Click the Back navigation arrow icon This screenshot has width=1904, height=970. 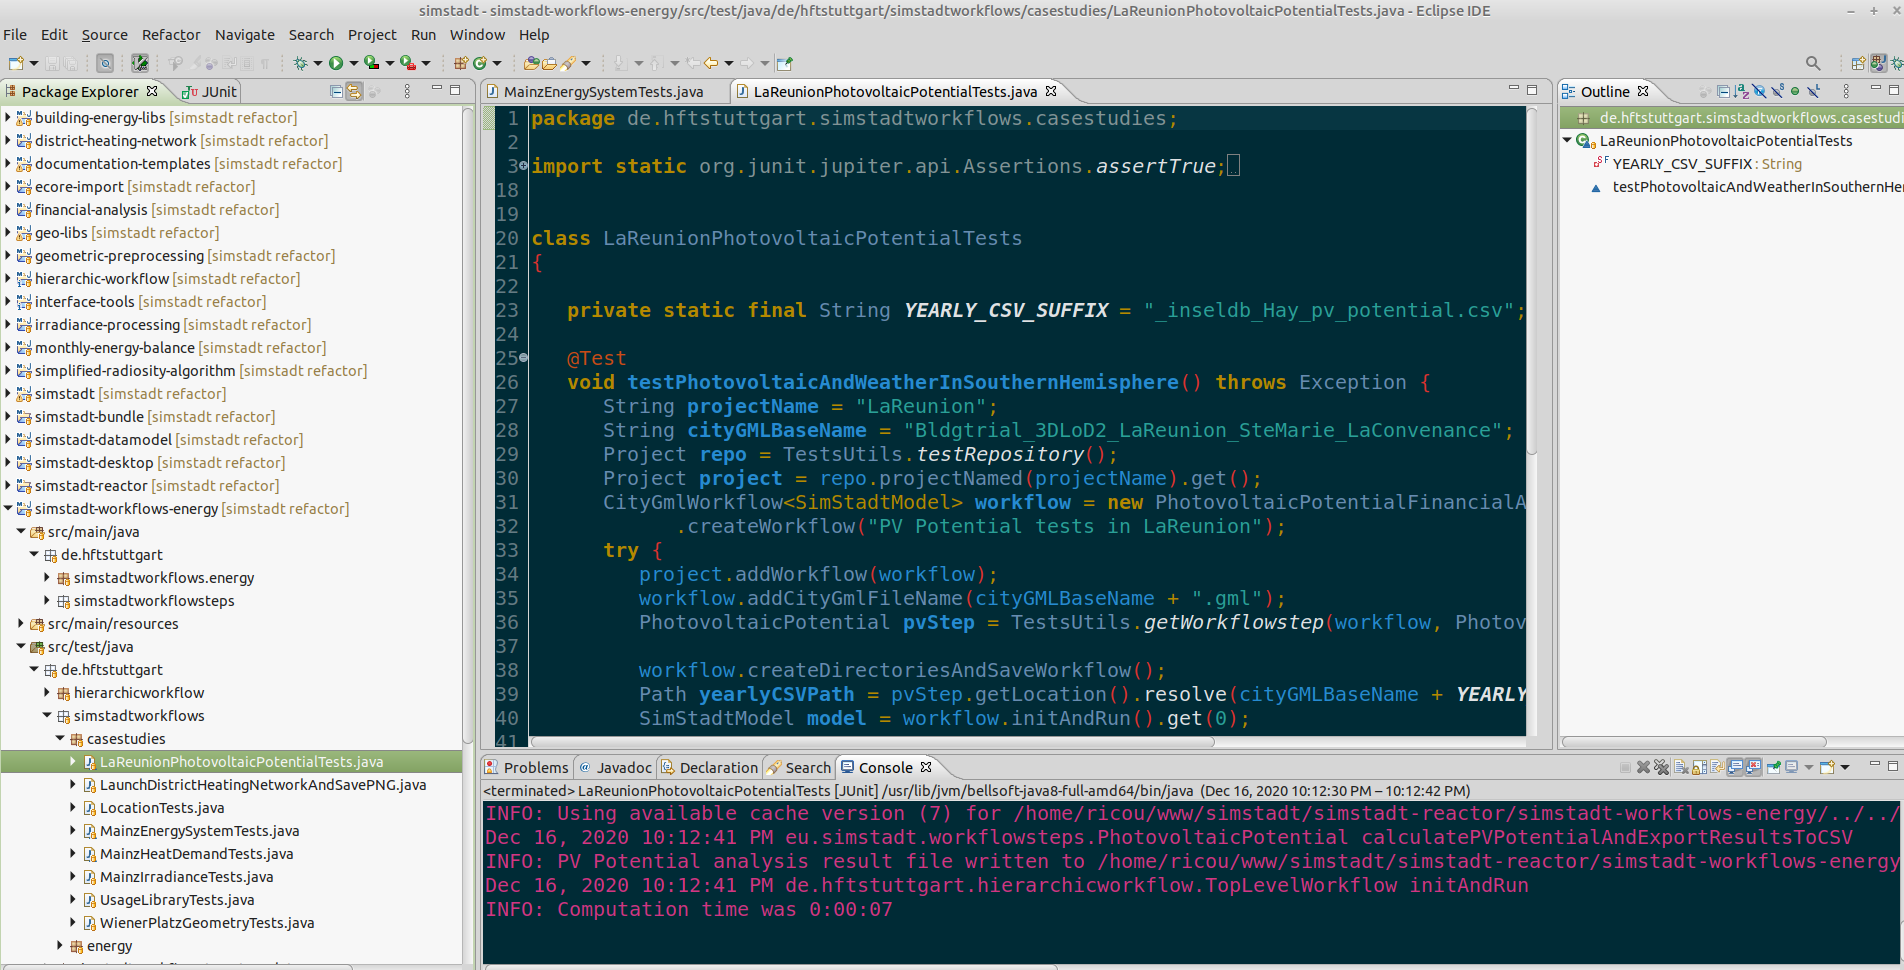[x=711, y=63]
